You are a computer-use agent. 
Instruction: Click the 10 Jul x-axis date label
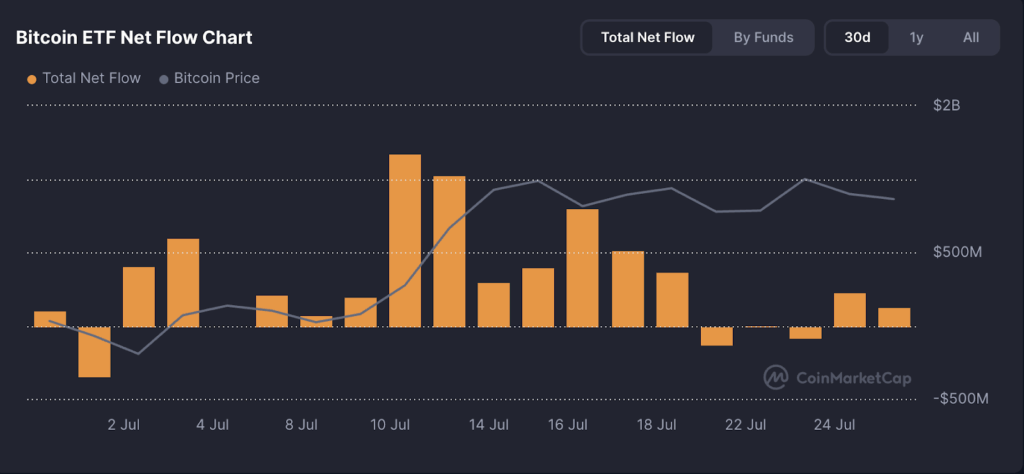390,425
